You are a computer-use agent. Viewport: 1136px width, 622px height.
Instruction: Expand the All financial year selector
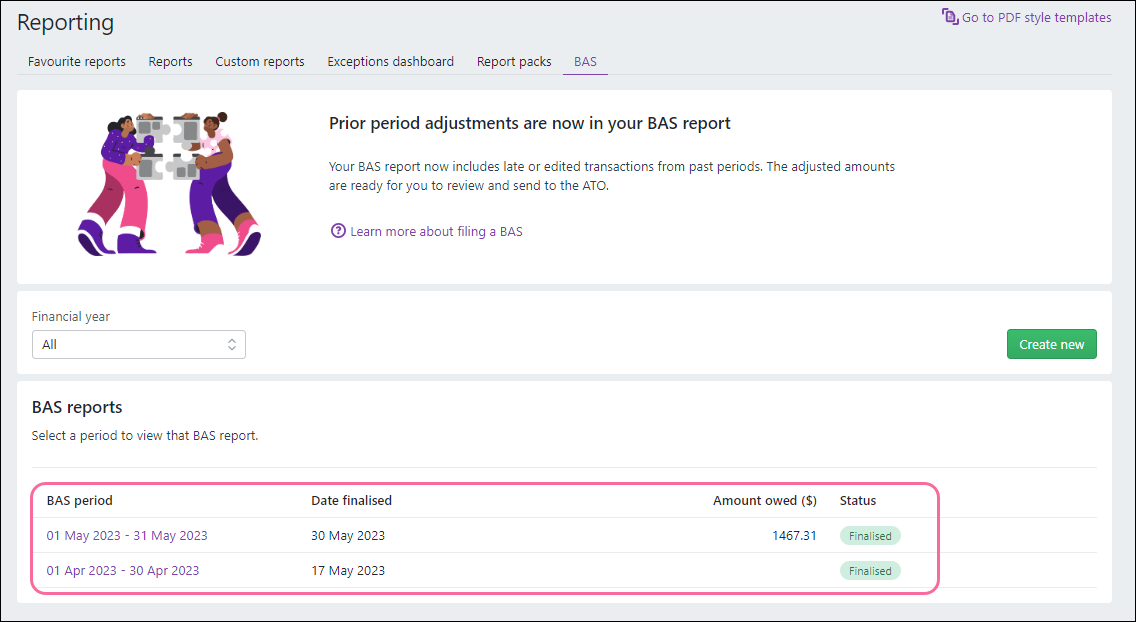138,344
